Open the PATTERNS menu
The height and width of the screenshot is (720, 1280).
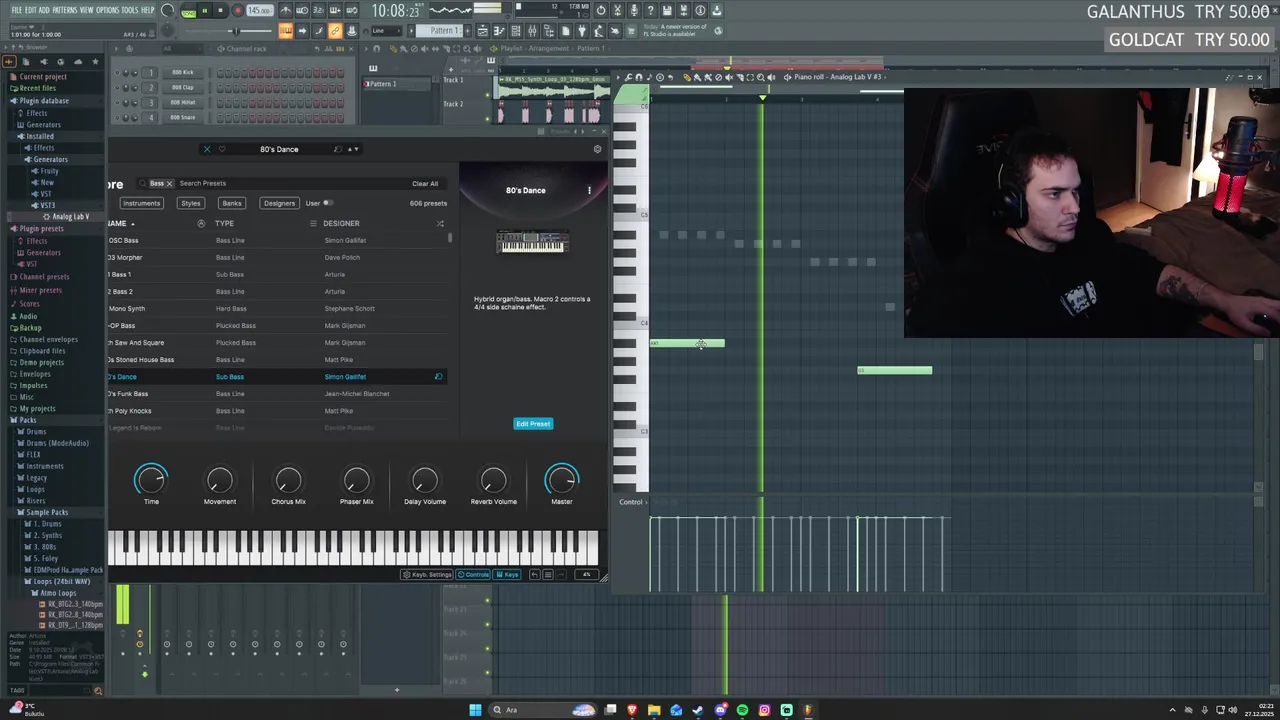pyautogui.click(x=64, y=10)
